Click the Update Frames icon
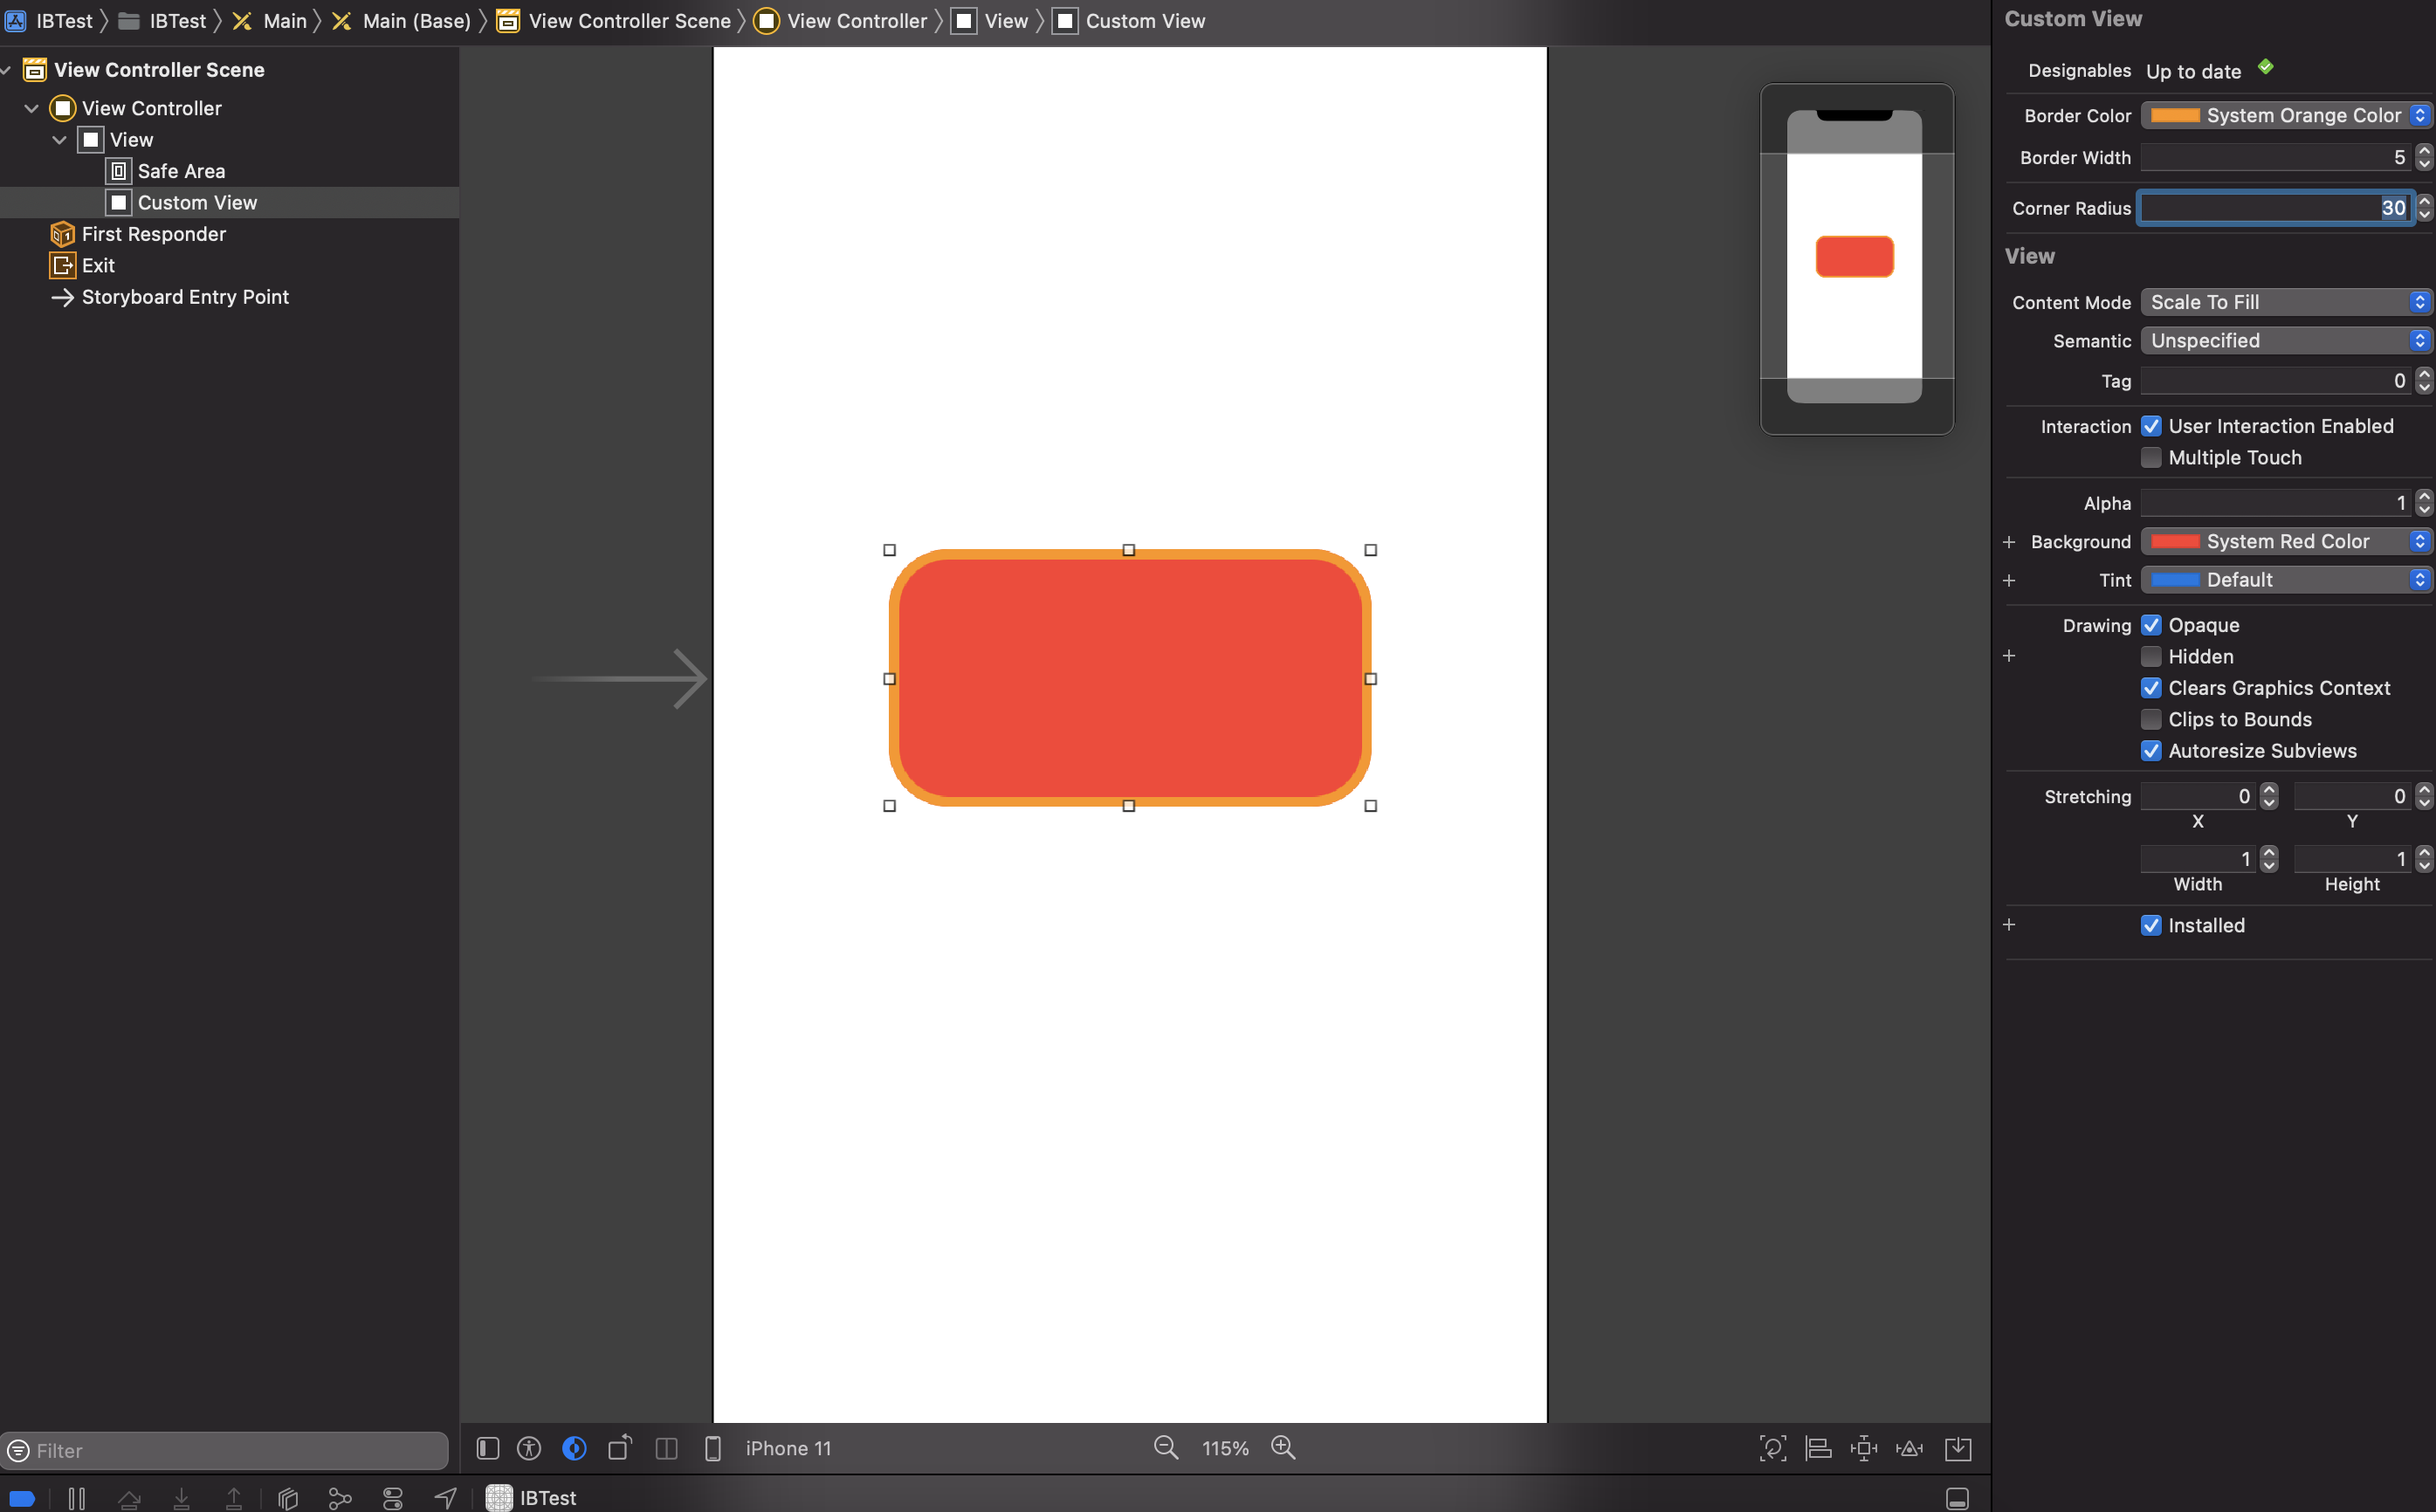Viewport: 2436px width, 1512px height. tap(1772, 1448)
